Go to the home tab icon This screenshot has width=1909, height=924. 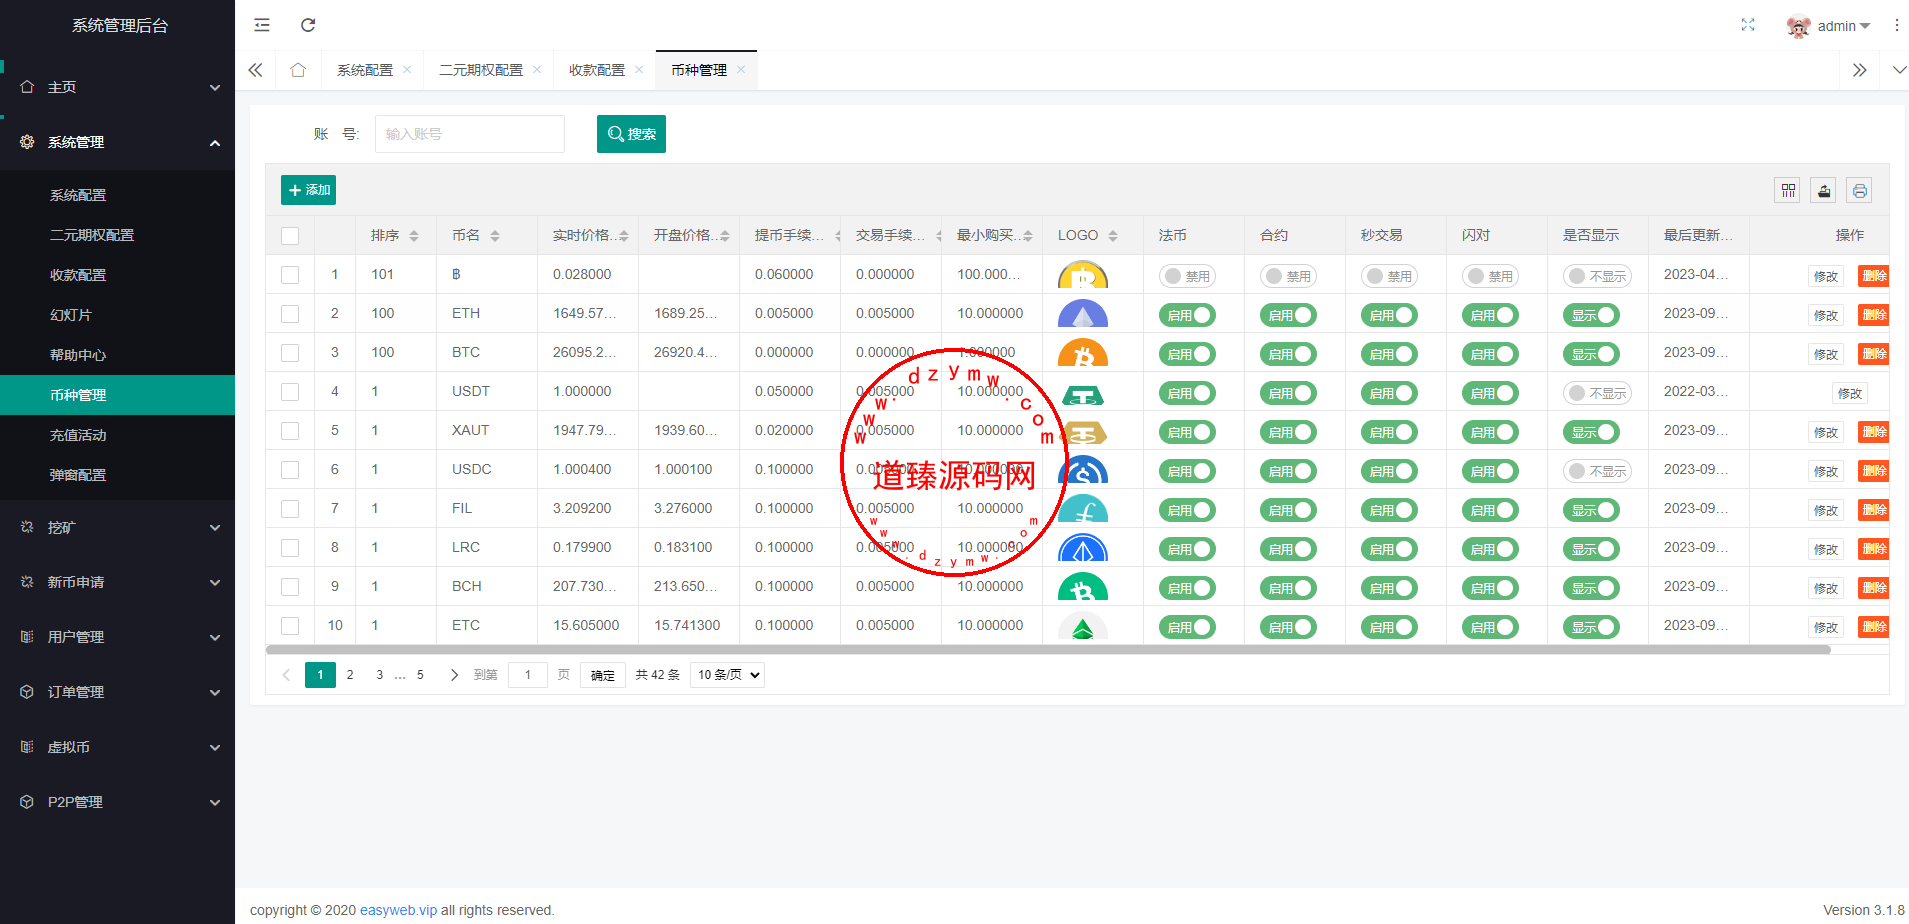(x=298, y=70)
